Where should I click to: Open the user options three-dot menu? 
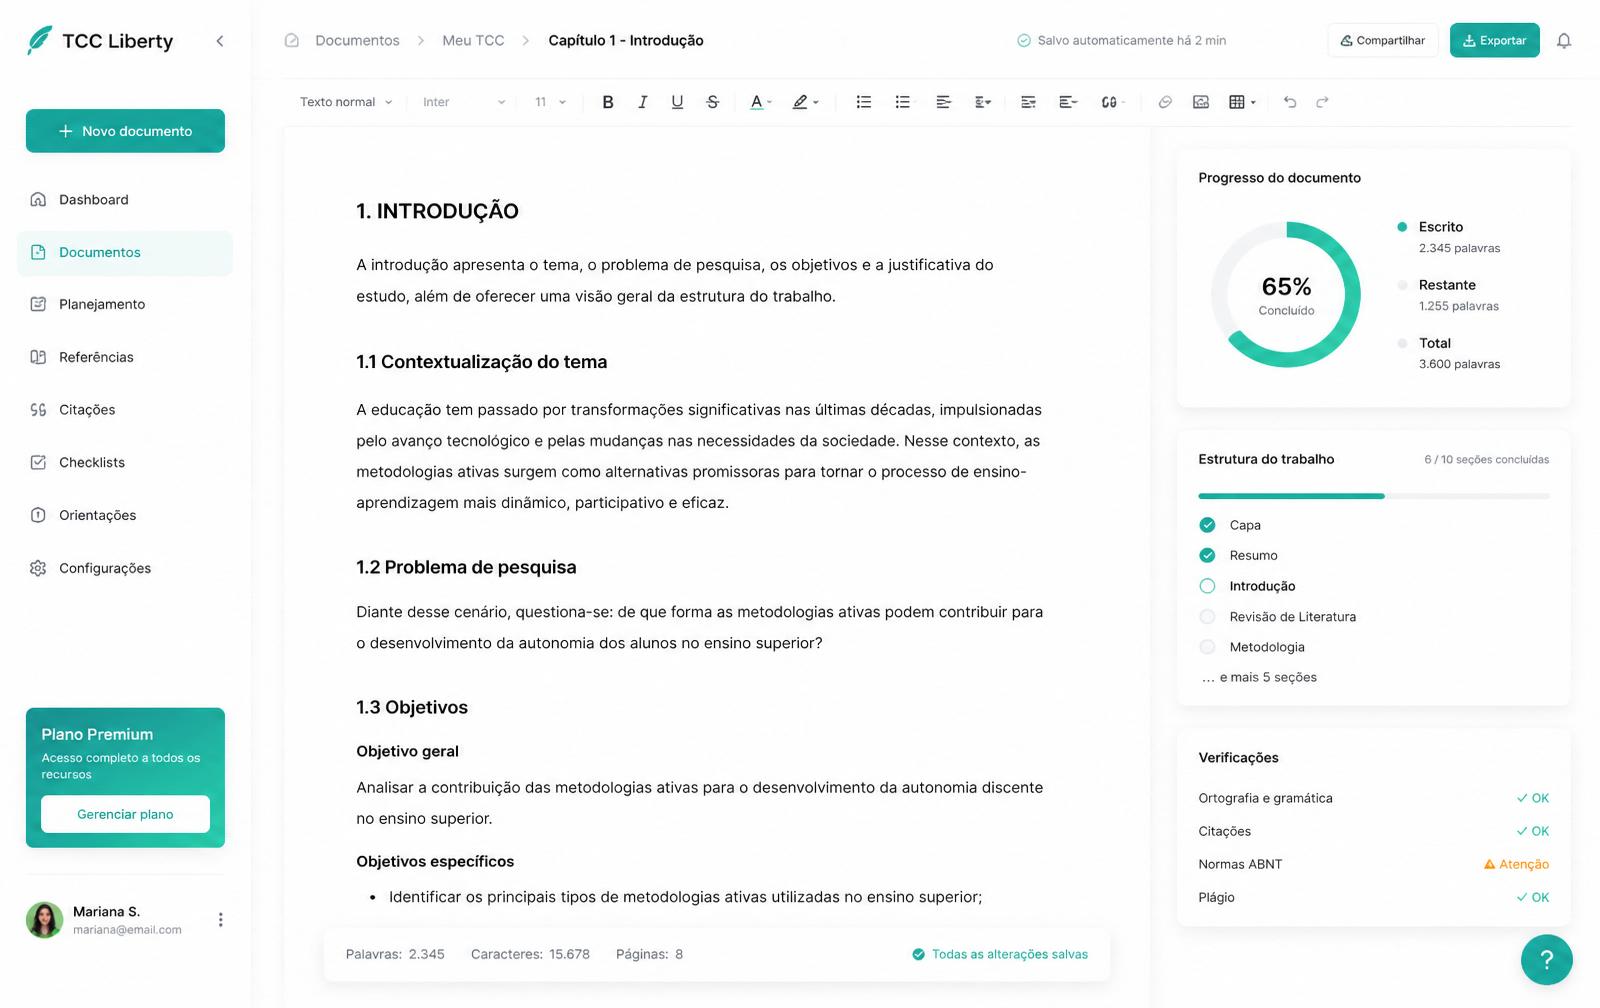pos(220,920)
